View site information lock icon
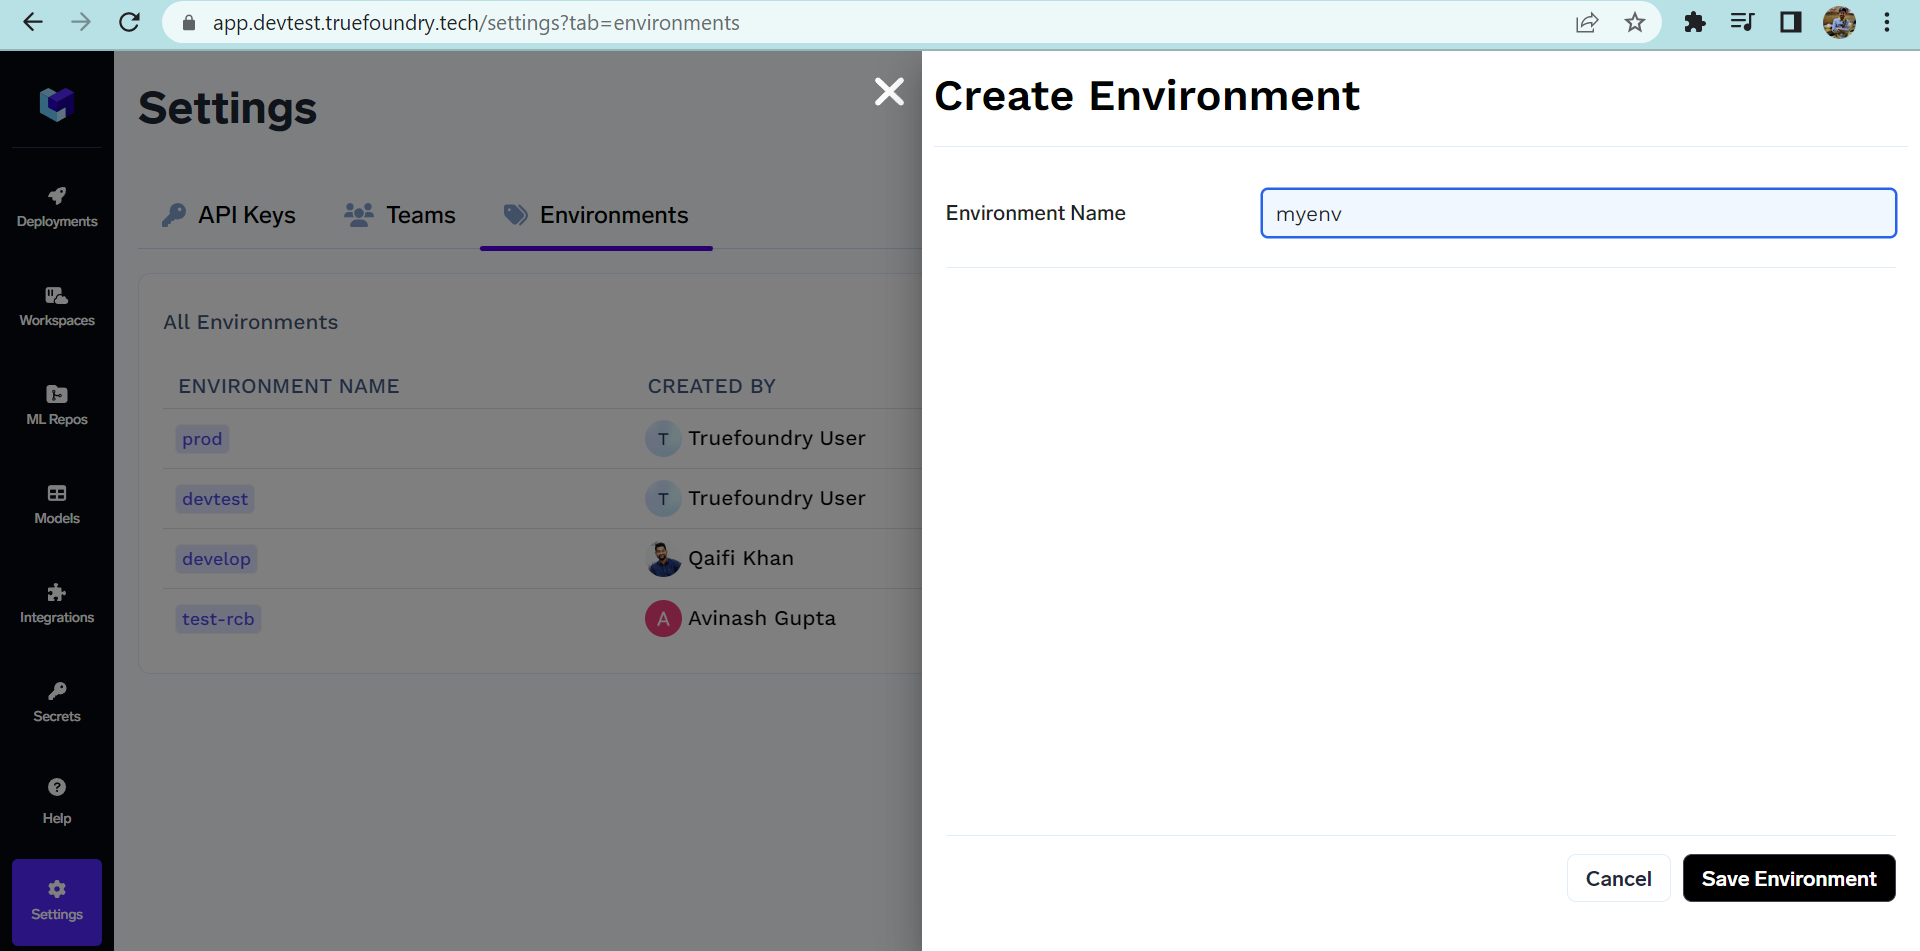This screenshot has height=951, width=1920. (189, 22)
